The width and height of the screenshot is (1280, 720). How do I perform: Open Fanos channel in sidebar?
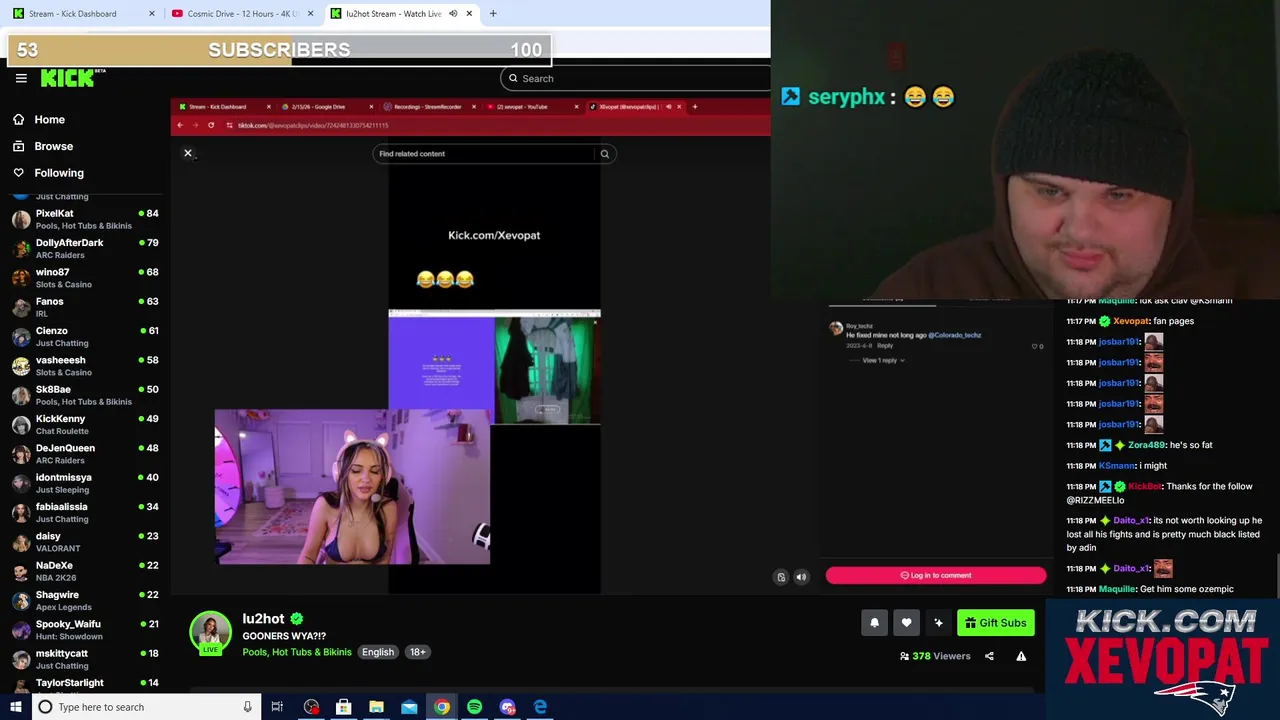[85, 307]
